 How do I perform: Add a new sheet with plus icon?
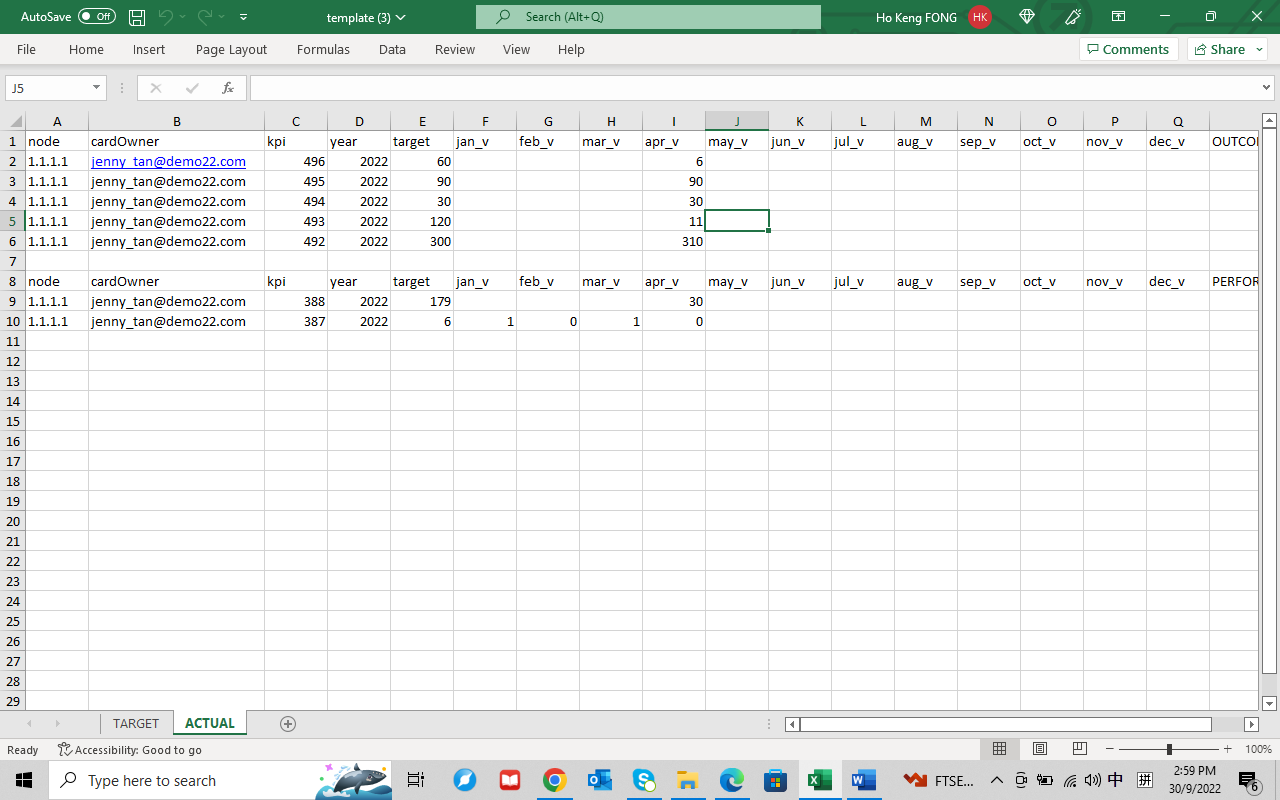click(x=288, y=724)
